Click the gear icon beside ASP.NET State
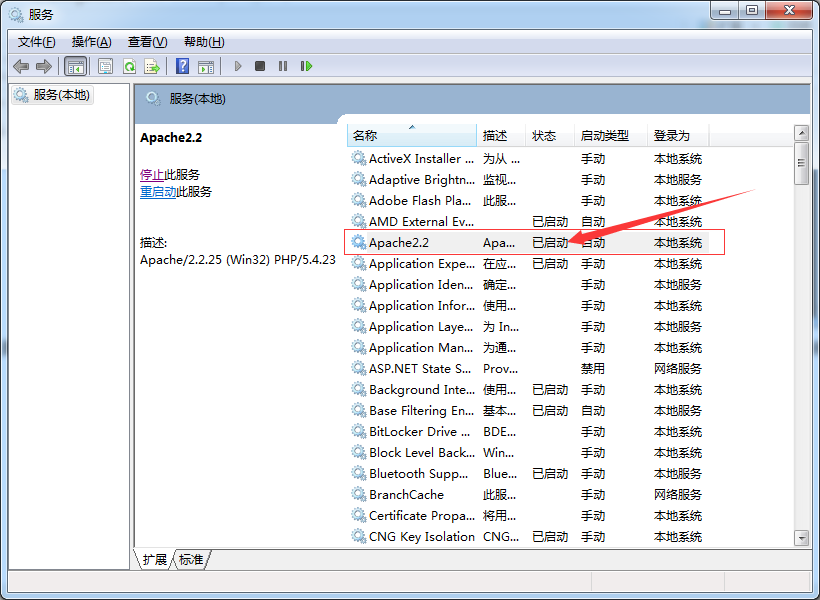The height and width of the screenshot is (600, 820). 358,368
